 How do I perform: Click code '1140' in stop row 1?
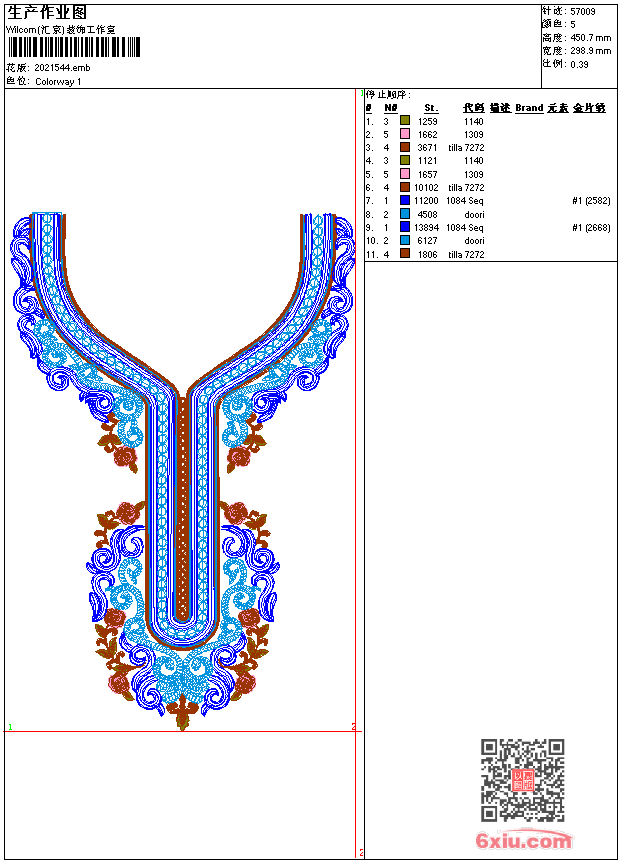[x=474, y=121]
